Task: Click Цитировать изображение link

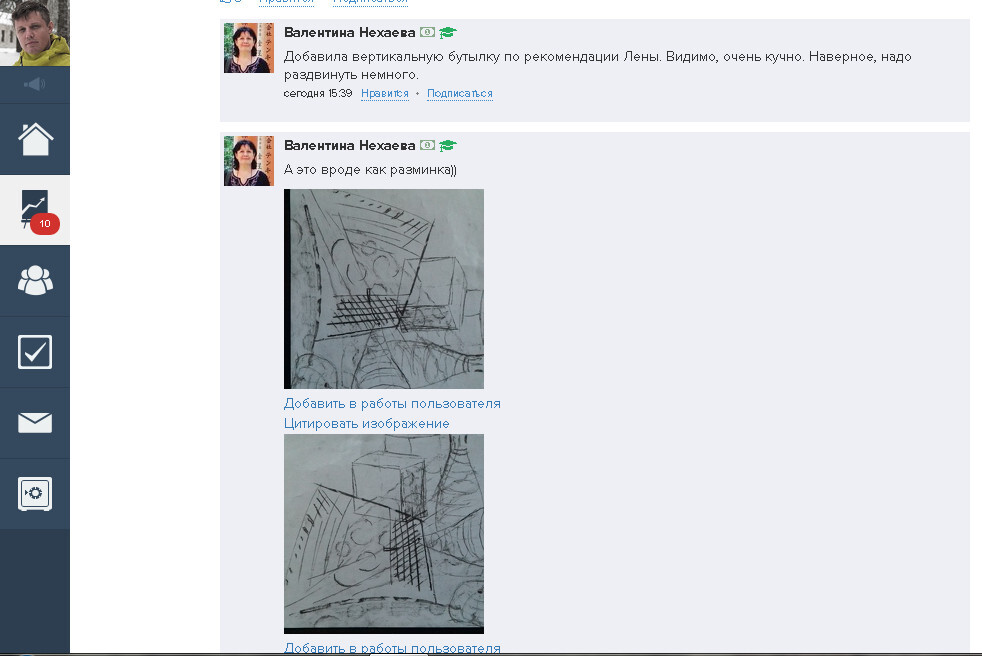Action: pyautogui.click(x=366, y=424)
